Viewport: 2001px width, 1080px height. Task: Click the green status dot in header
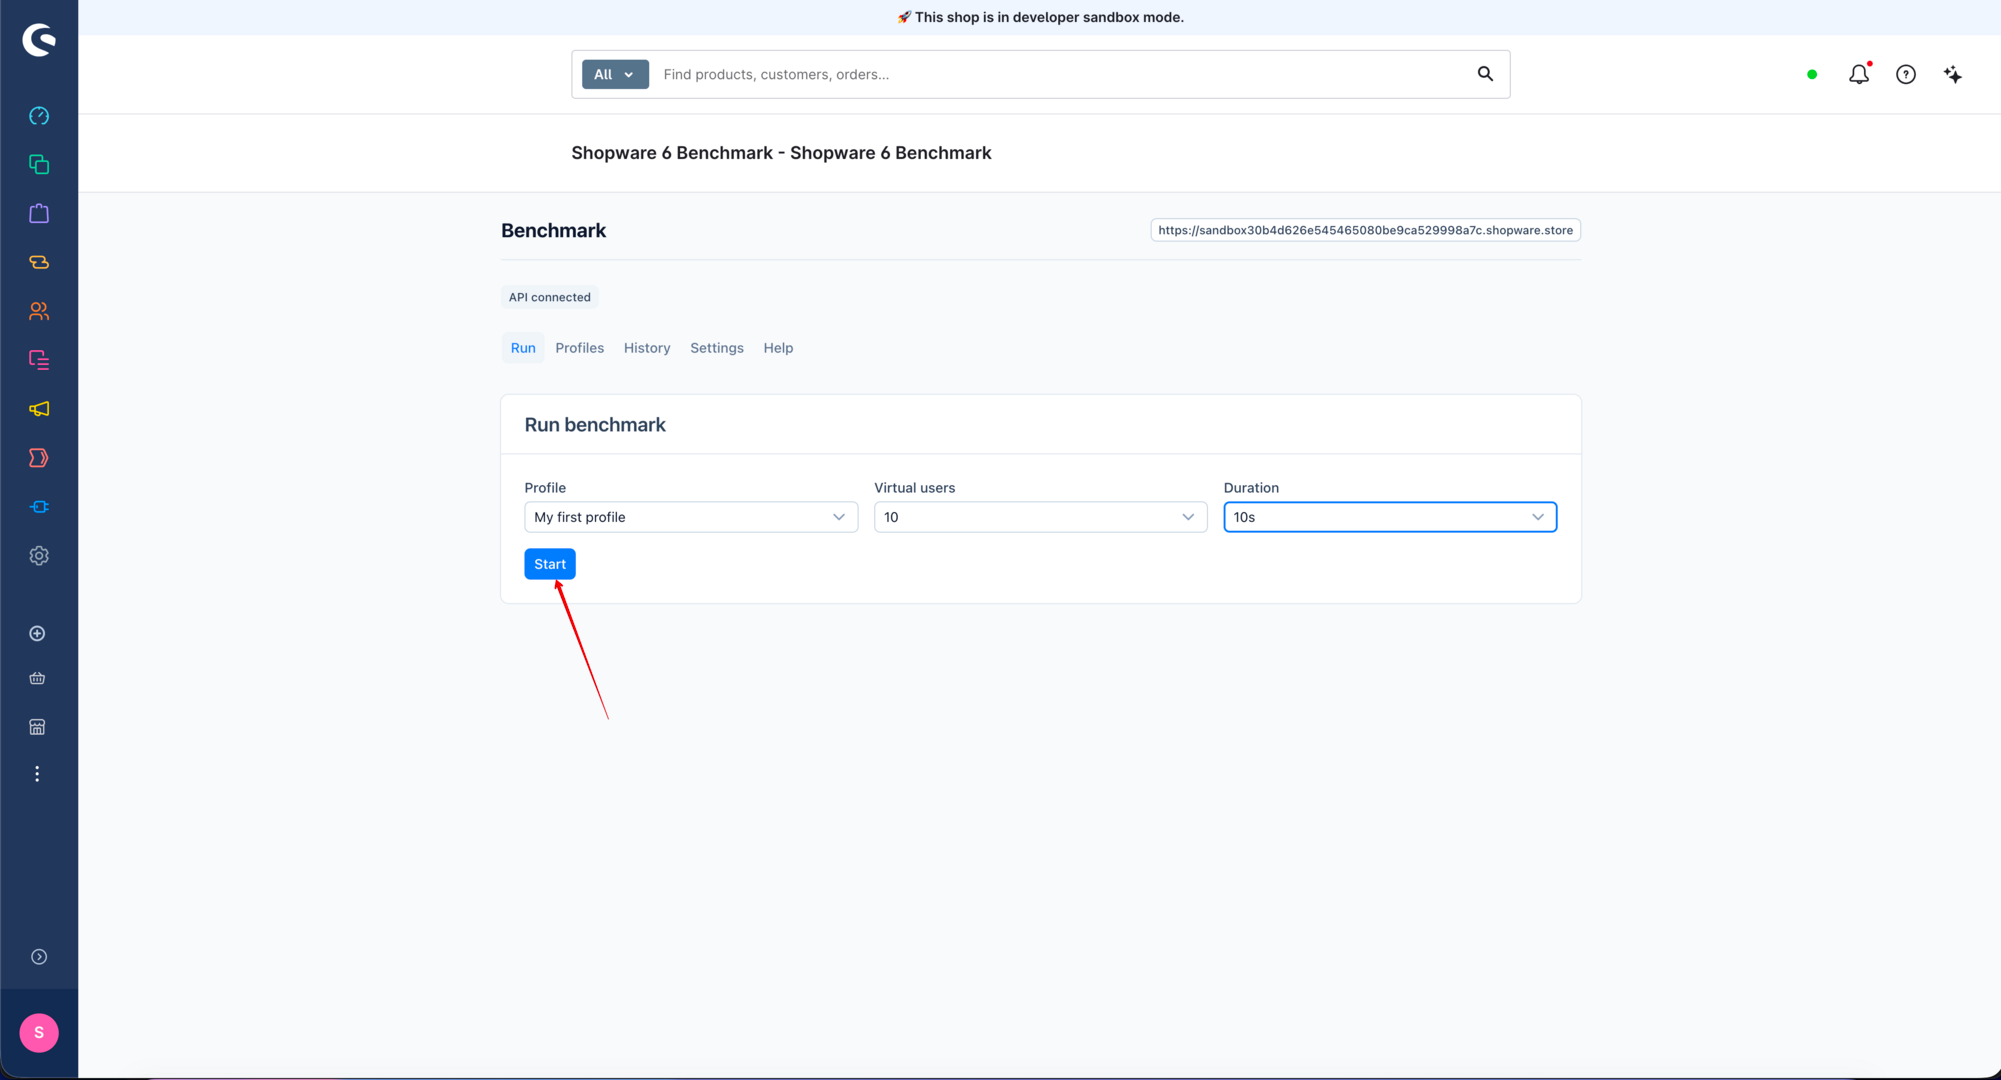[1812, 74]
